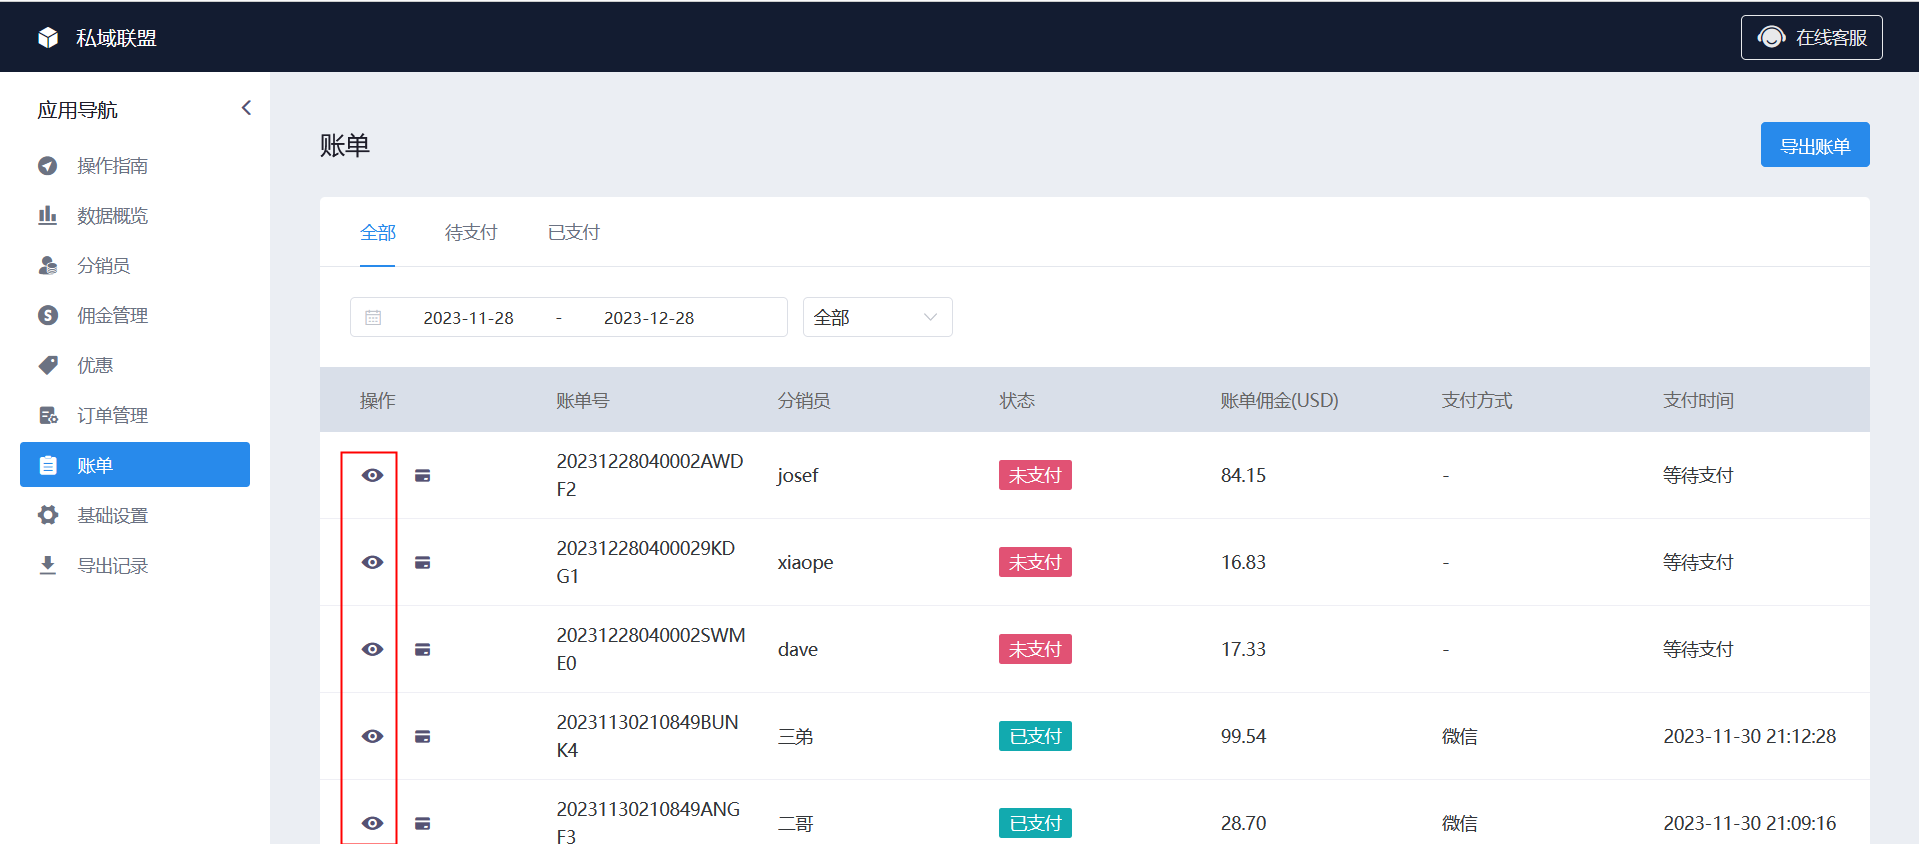1919x844 pixels.
Task: View bill details for 三弟 row
Action: tap(373, 736)
